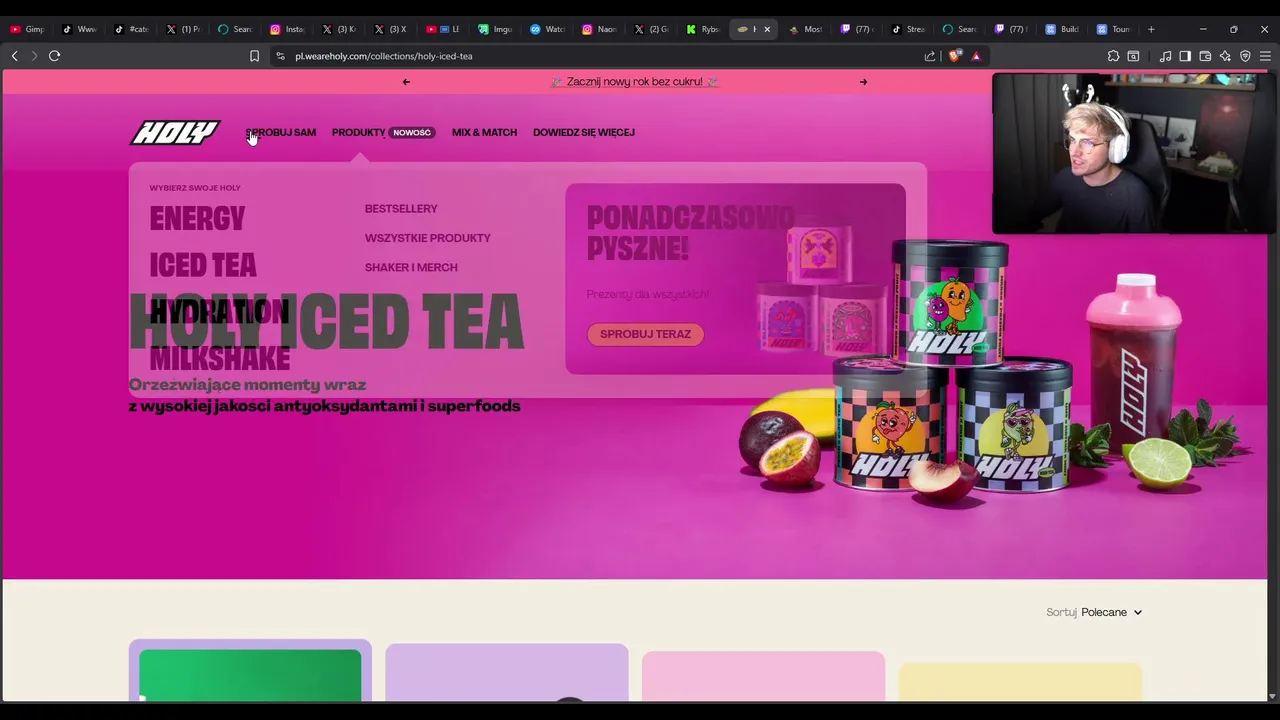This screenshot has height=720, width=1280.
Task: Switch to the #cate TikTok tab
Action: coord(131,29)
